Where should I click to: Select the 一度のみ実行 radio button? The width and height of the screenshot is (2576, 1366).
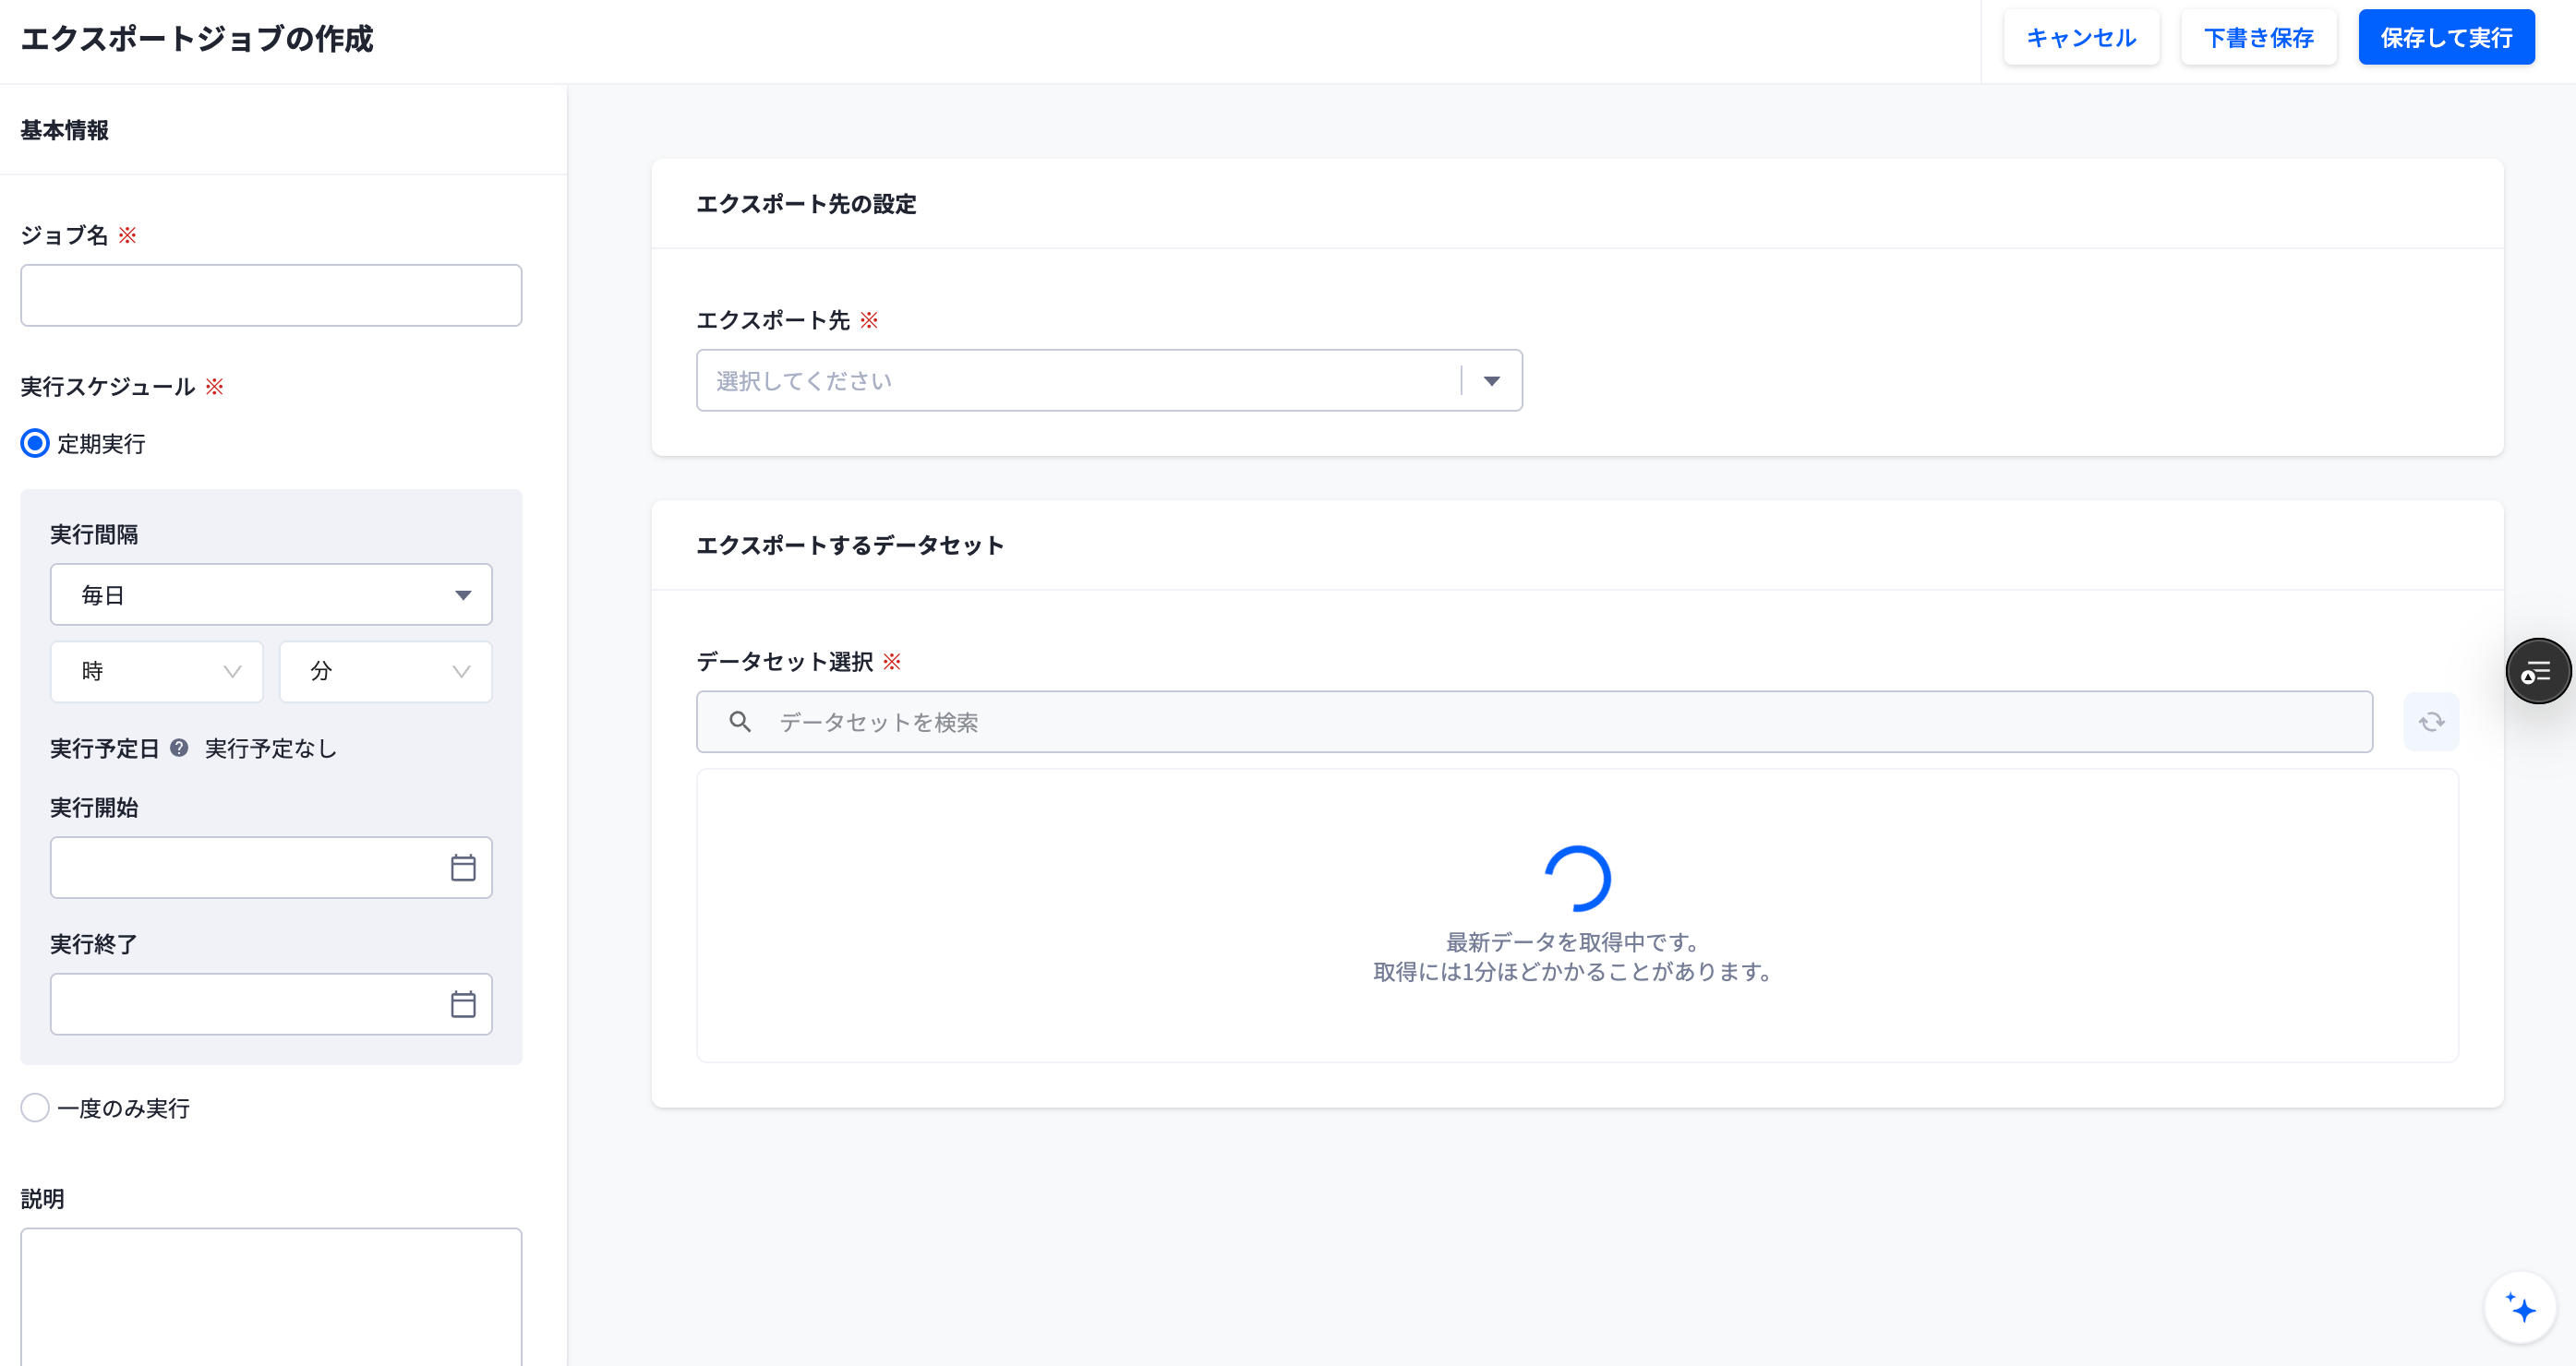(35, 1108)
